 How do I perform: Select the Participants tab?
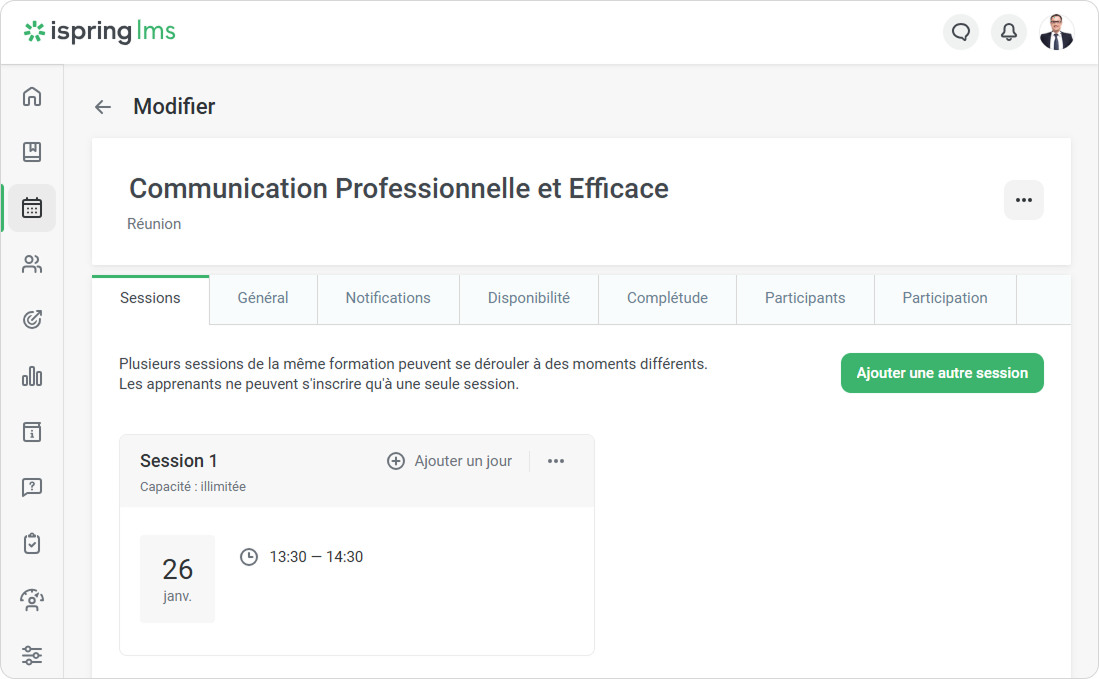(x=805, y=298)
